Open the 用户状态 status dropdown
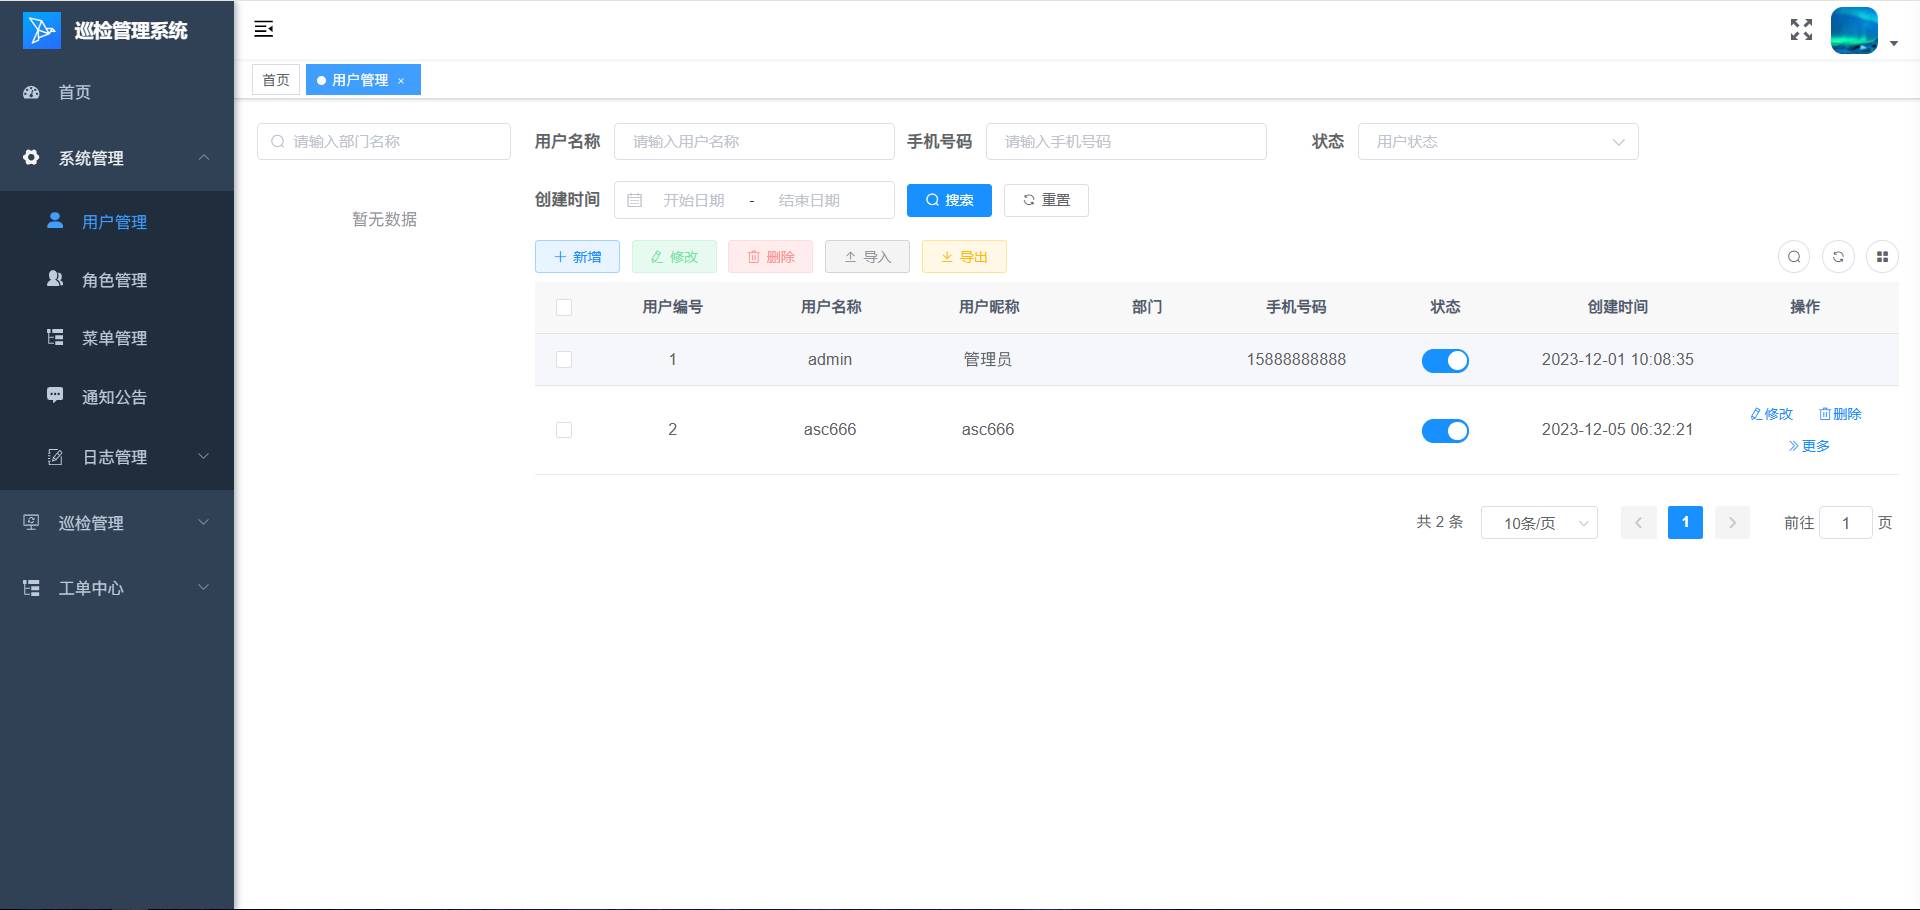 1497,142
